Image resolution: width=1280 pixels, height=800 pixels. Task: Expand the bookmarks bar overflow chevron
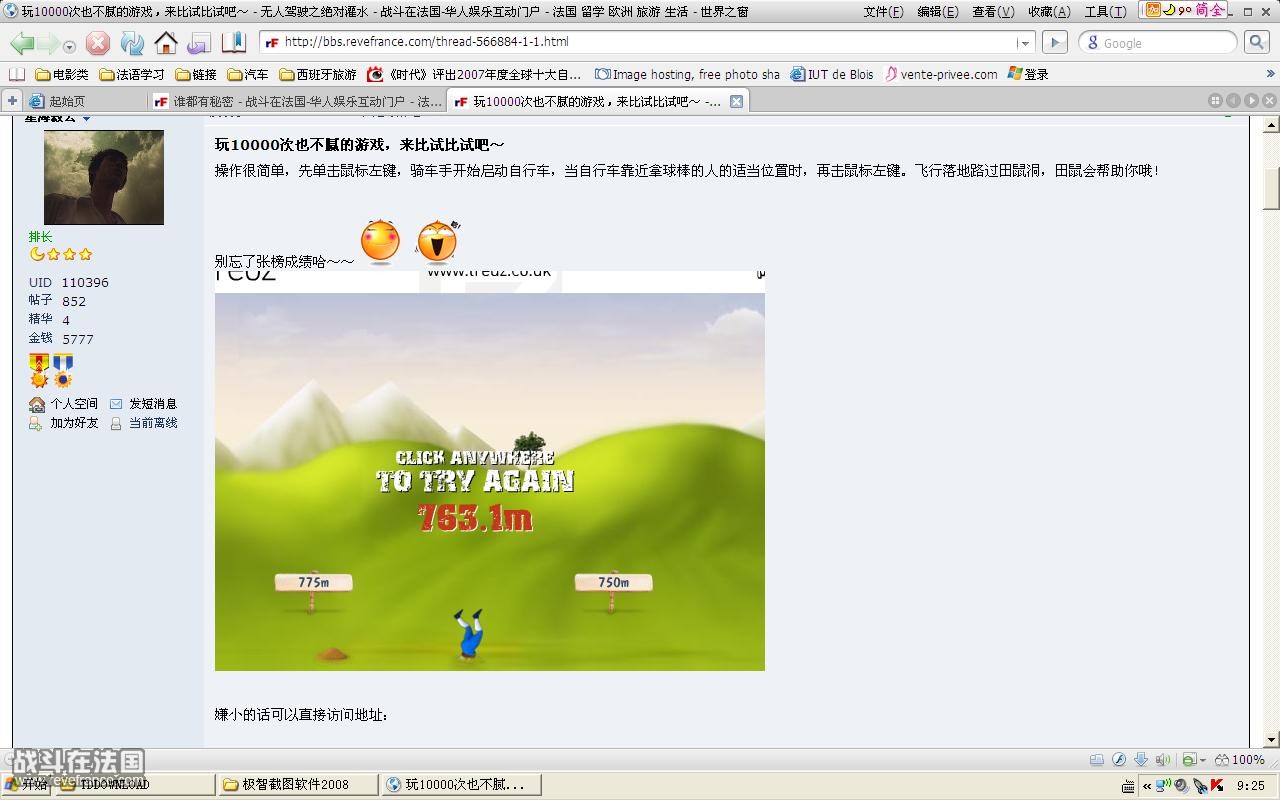coord(1271,74)
